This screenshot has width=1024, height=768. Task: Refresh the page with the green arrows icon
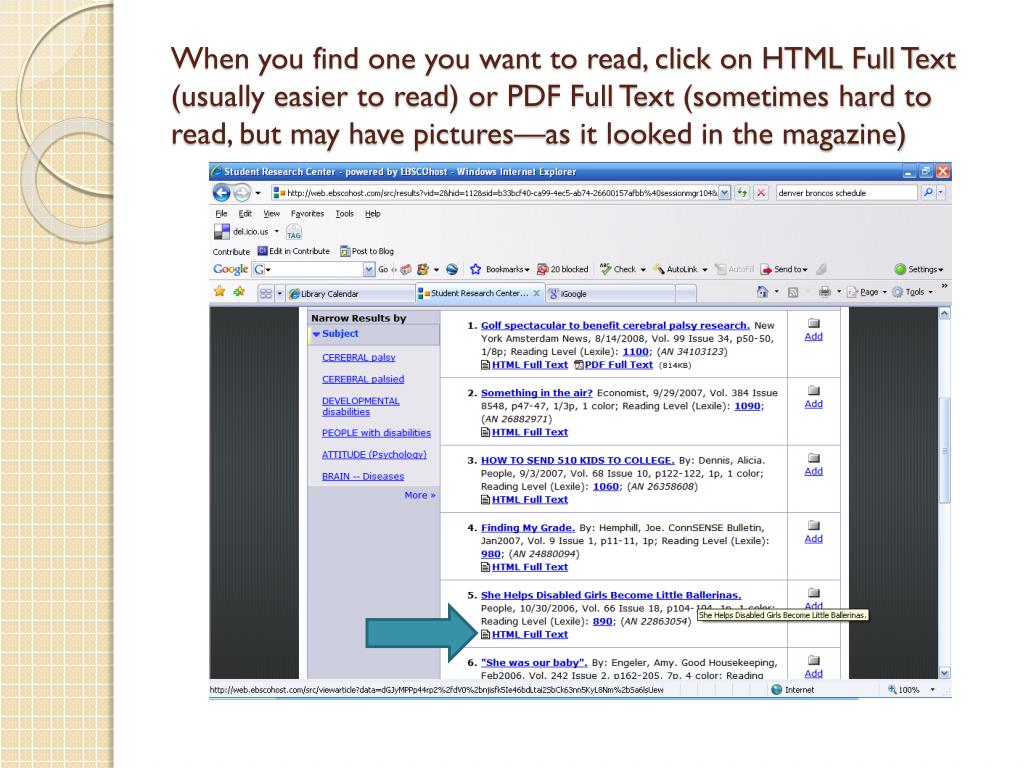[x=743, y=193]
